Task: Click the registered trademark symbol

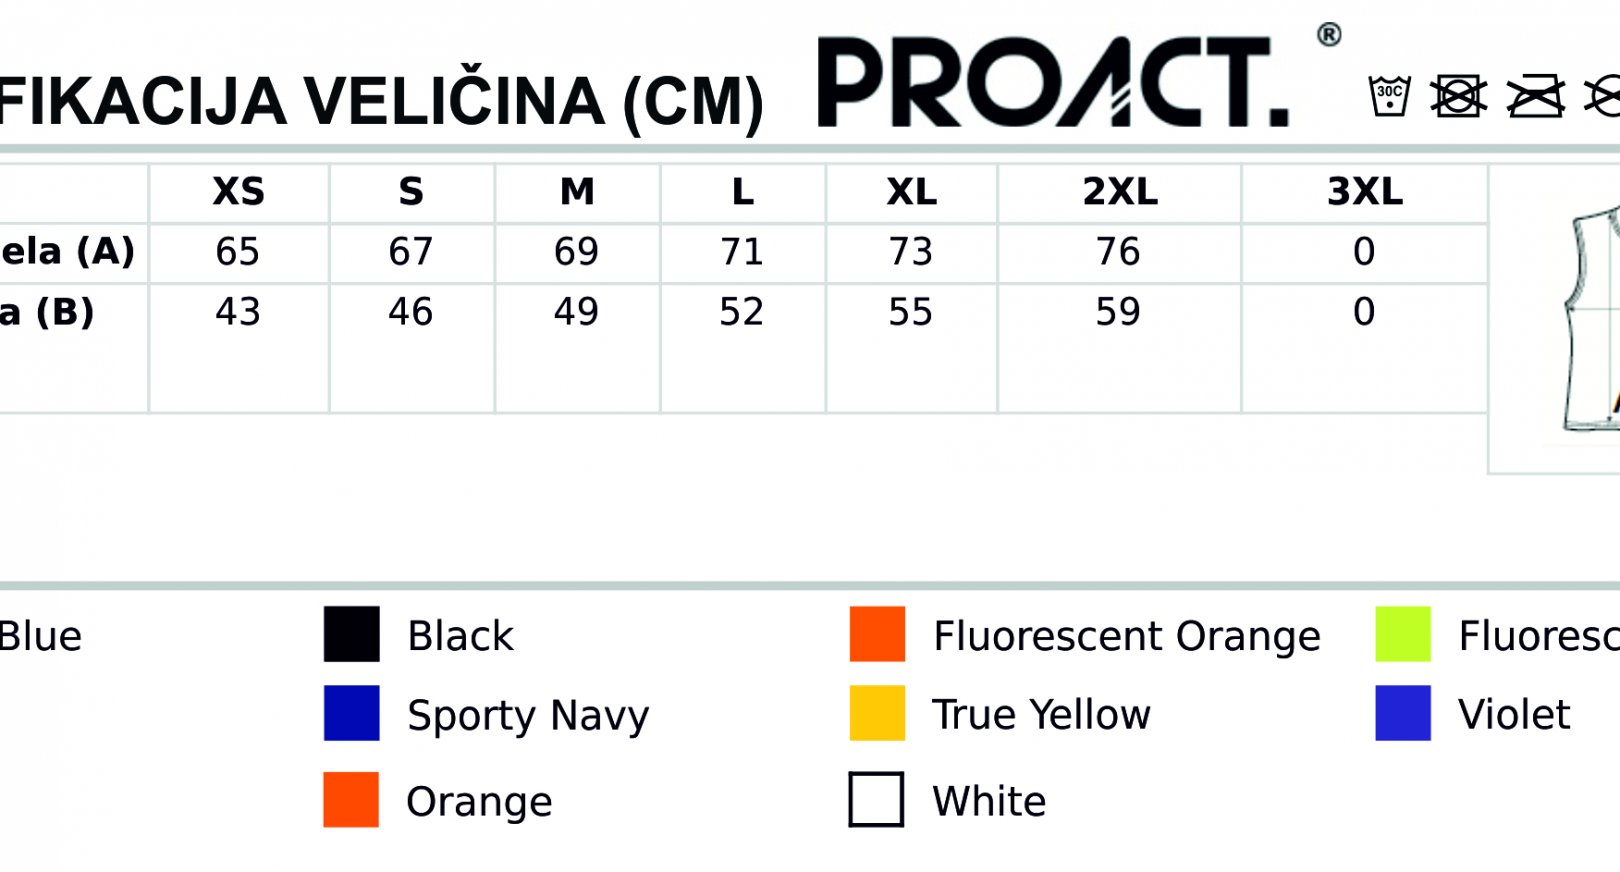Action: point(1329,35)
